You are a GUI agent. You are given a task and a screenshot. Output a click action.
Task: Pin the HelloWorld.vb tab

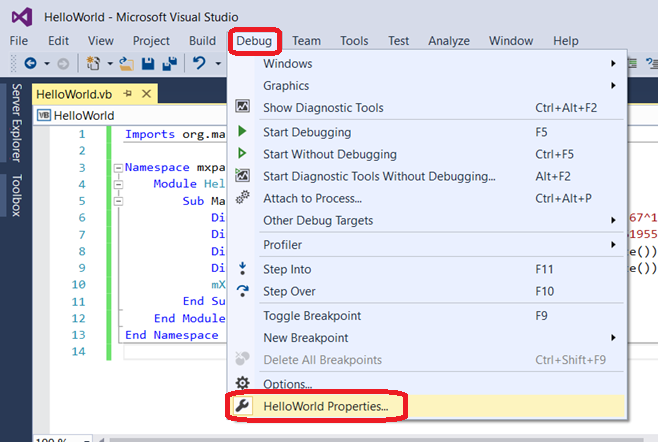[x=128, y=94]
